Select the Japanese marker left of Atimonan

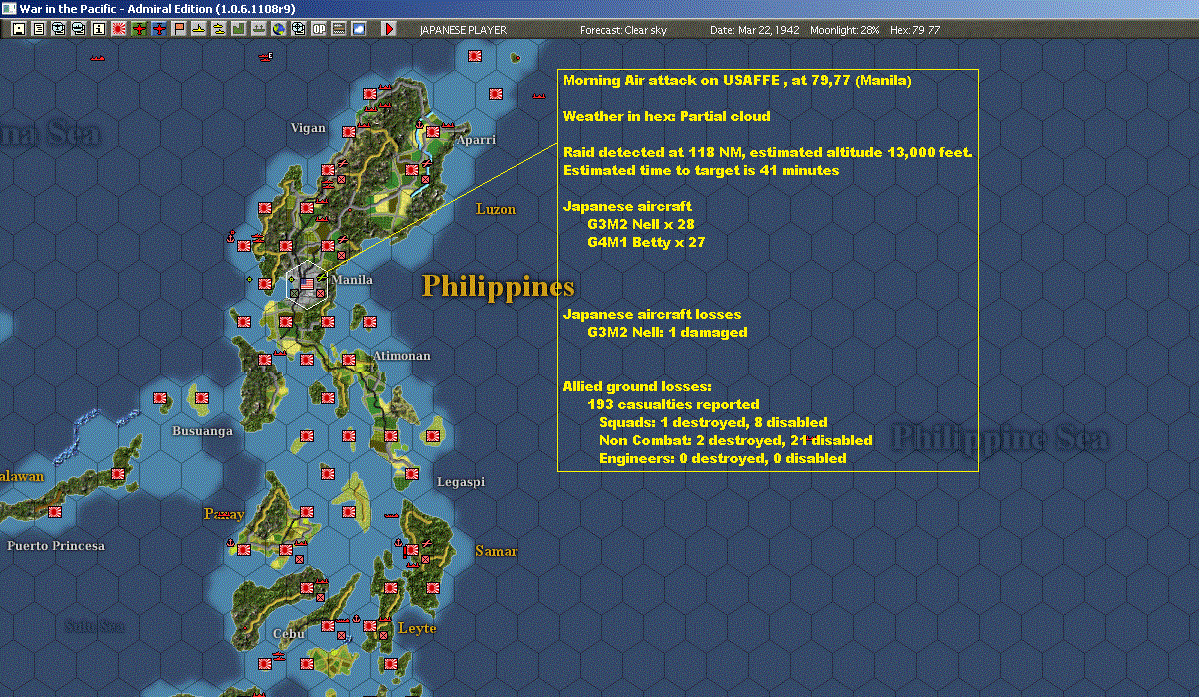point(349,359)
